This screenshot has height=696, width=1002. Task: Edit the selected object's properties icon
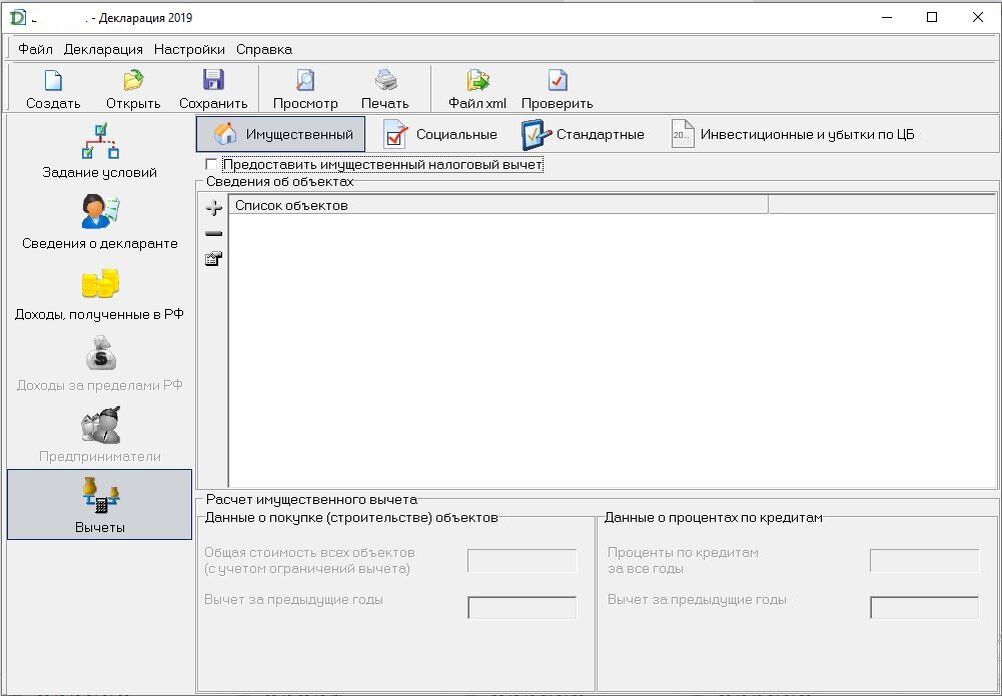tap(213, 259)
